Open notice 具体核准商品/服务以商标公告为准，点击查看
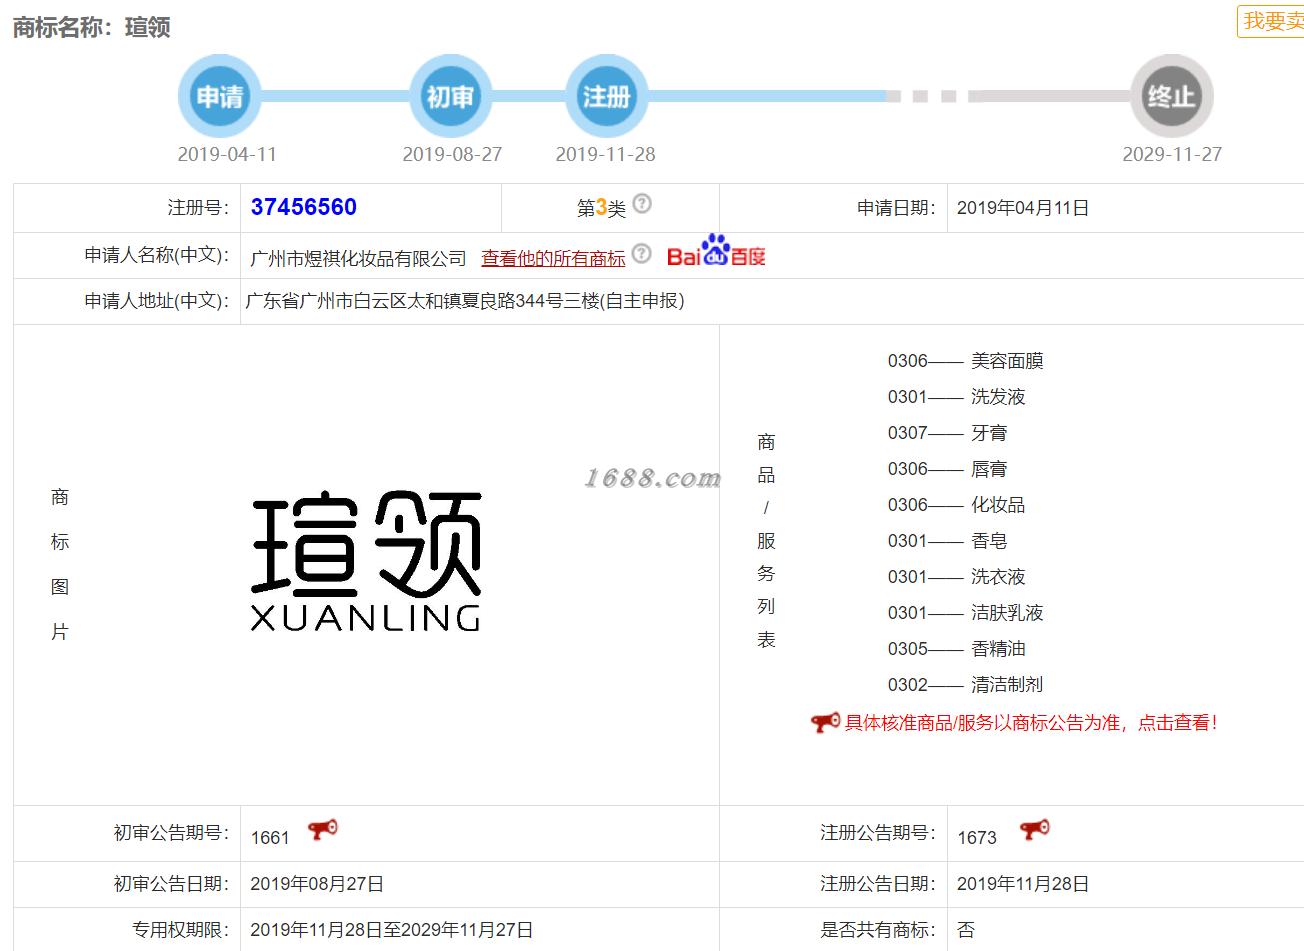Screen dimensions: 1304x951 click(x=1031, y=723)
